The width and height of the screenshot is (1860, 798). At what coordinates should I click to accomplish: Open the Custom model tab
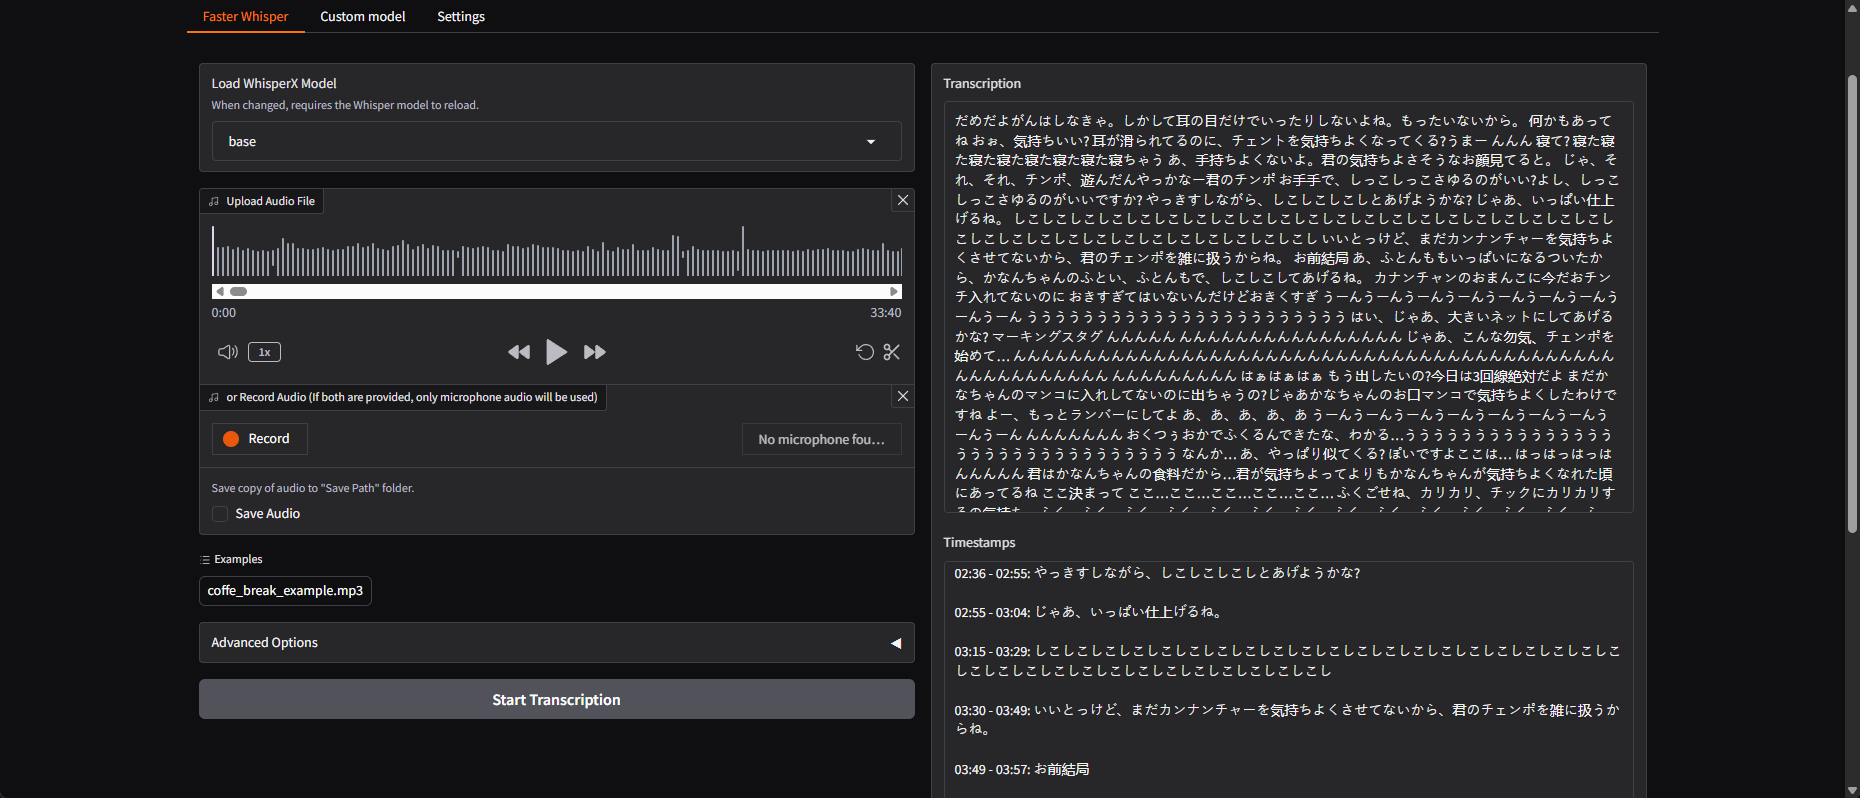coord(362,16)
